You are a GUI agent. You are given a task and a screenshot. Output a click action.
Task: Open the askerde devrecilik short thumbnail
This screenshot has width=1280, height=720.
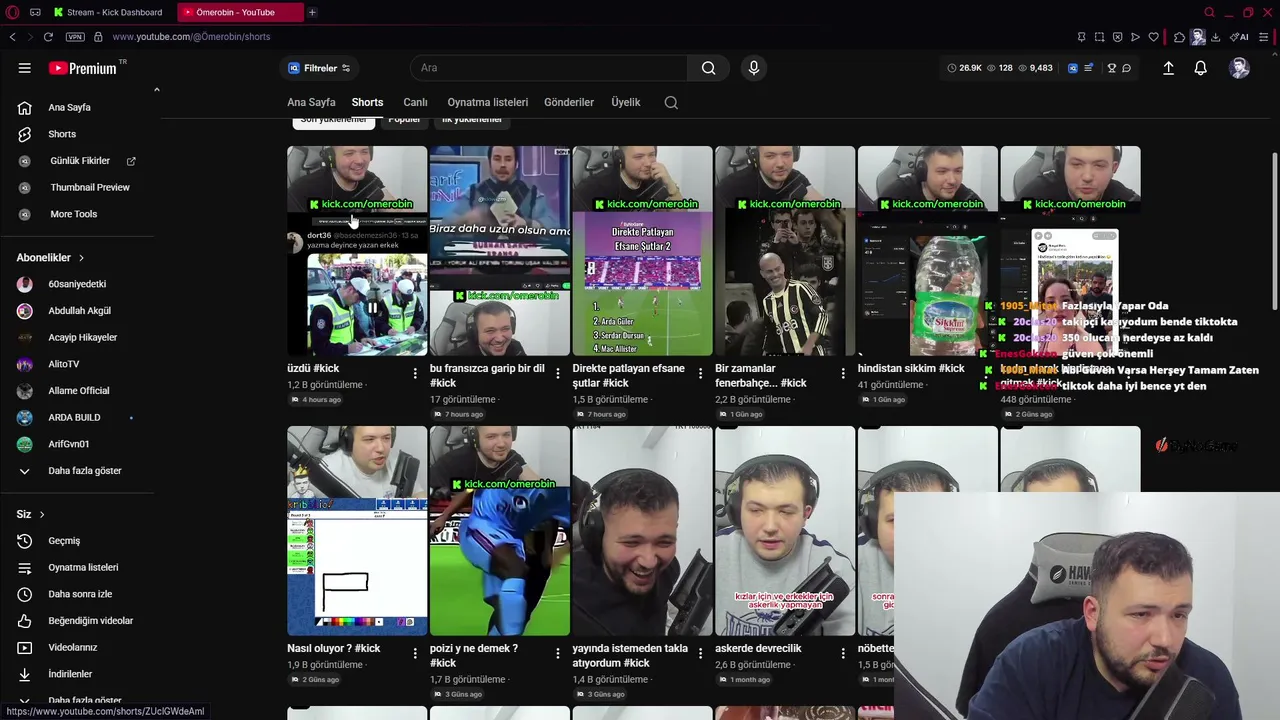pos(785,531)
